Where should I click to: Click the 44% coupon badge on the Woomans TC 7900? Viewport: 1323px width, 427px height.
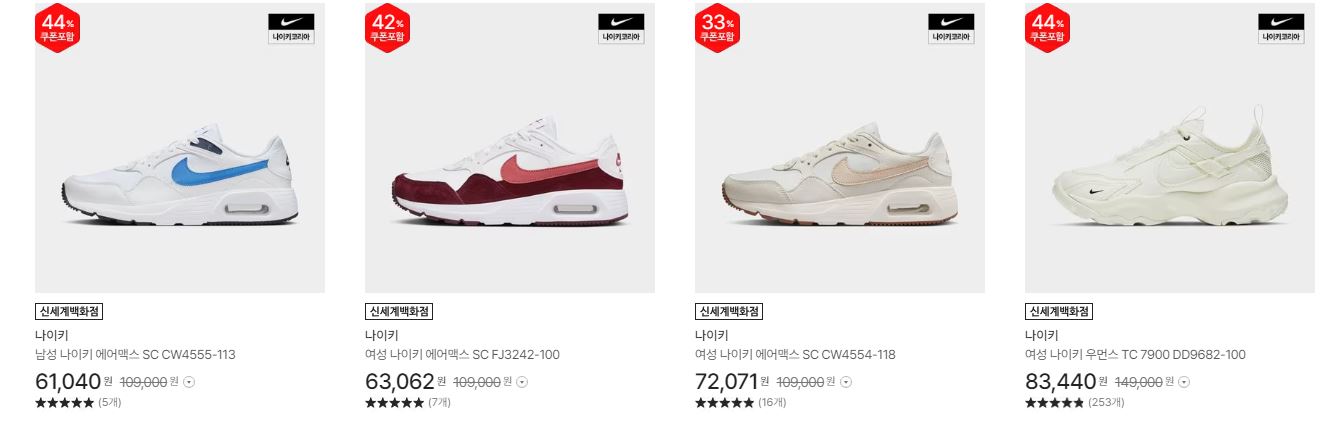[1048, 28]
